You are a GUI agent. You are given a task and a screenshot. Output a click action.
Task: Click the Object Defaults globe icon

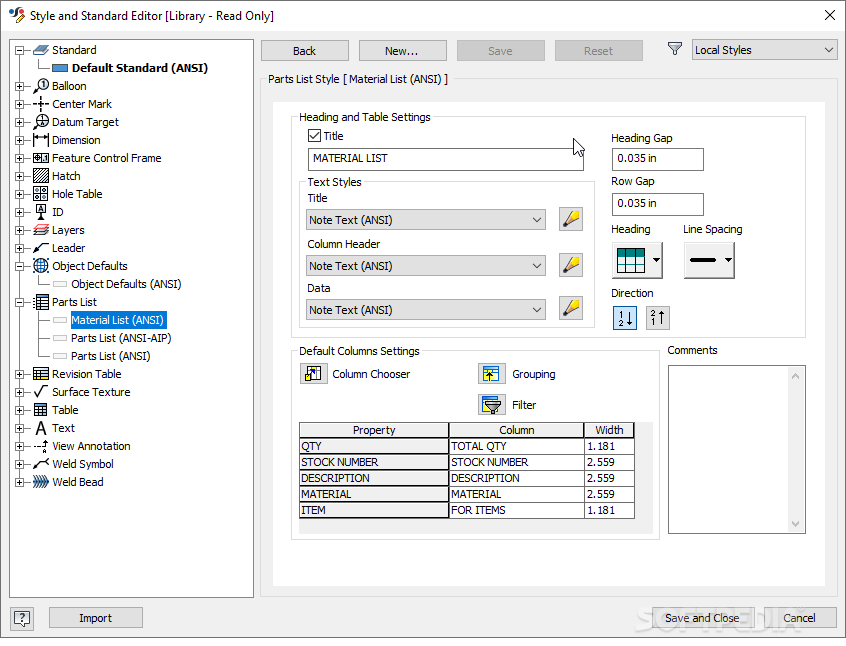click(41, 266)
